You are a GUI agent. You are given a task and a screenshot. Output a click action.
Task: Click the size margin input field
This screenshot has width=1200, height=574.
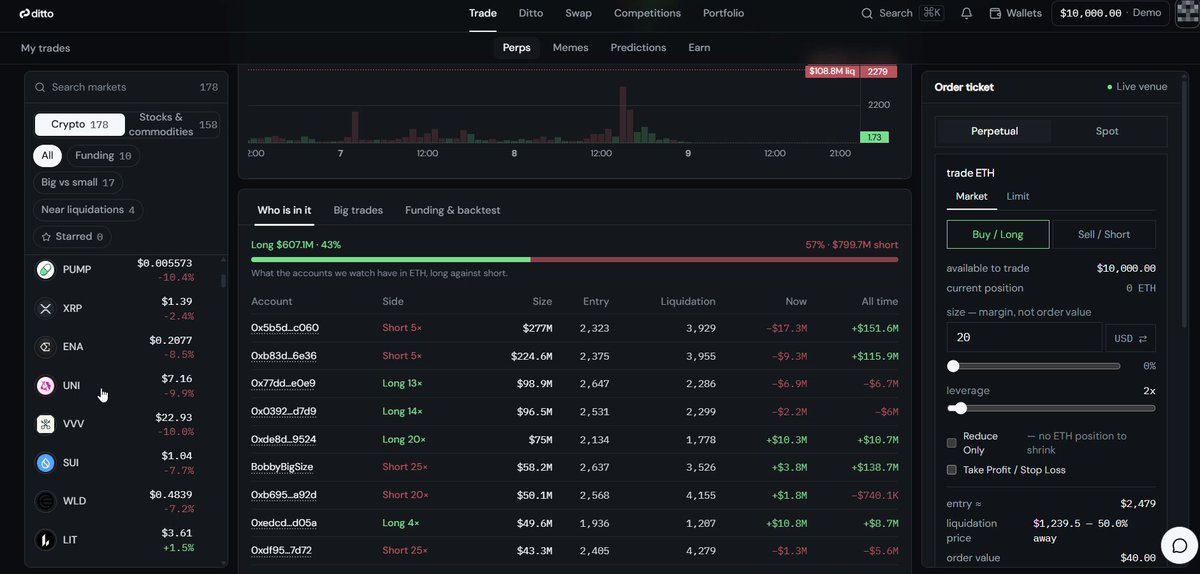click(1024, 338)
